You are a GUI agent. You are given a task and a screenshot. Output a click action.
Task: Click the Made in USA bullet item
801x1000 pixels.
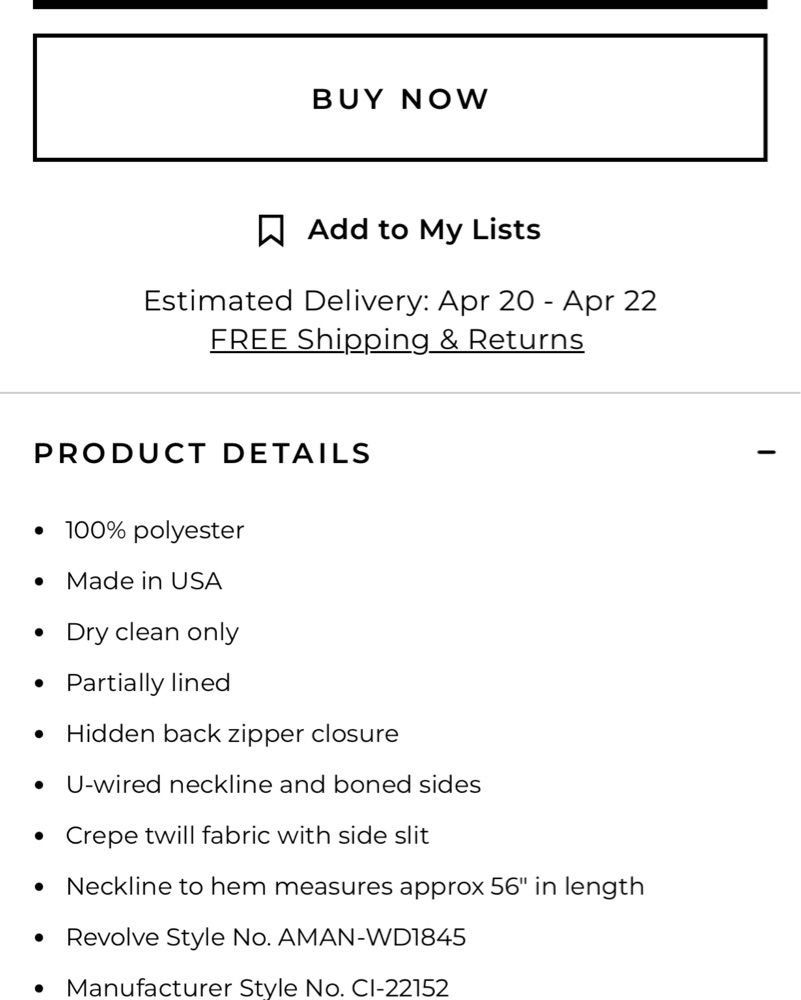(144, 581)
